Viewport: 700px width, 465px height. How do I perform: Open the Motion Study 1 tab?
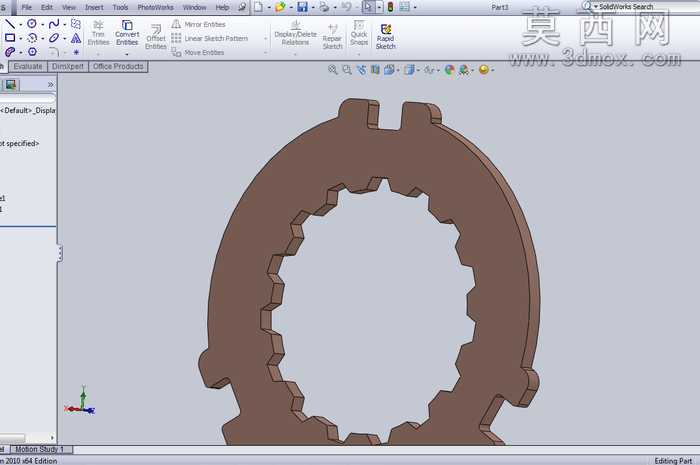point(39,449)
